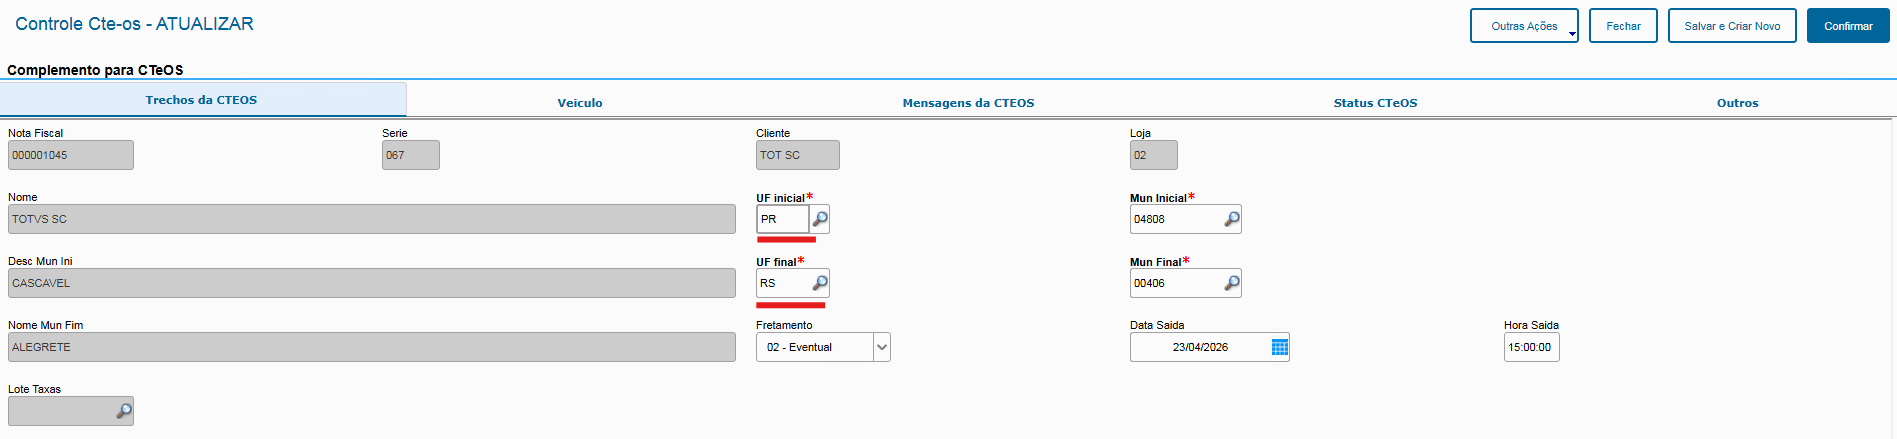This screenshot has width=1897, height=439.
Task: Open UF inicial lookup magnifier
Action: pos(819,219)
